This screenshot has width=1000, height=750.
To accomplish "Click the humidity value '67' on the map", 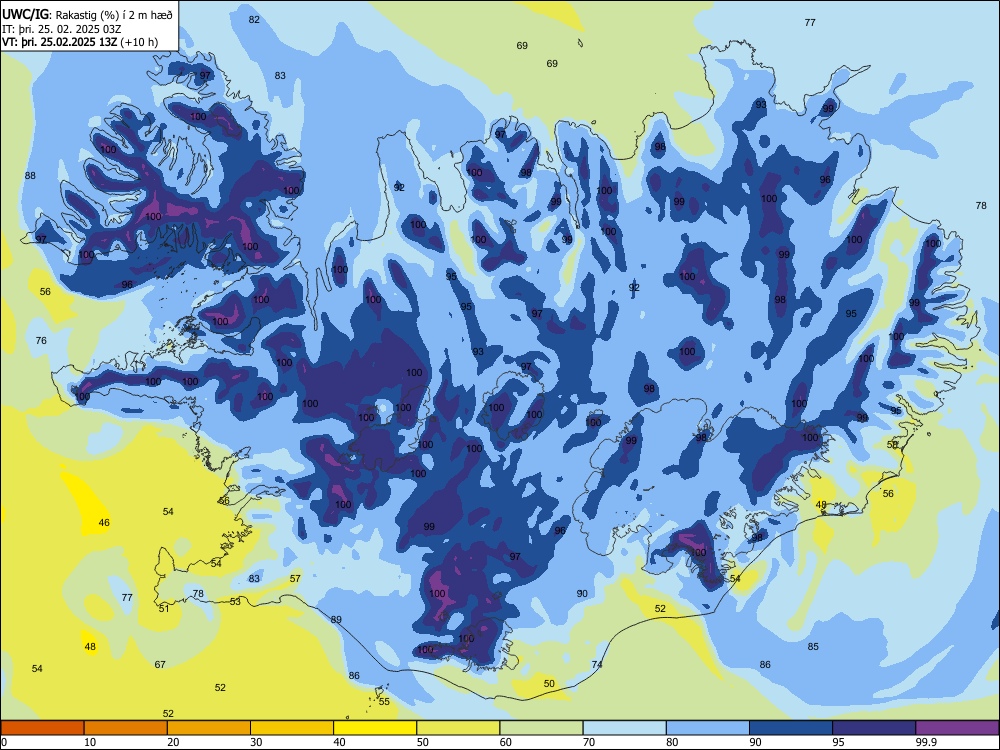I will [160, 665].
